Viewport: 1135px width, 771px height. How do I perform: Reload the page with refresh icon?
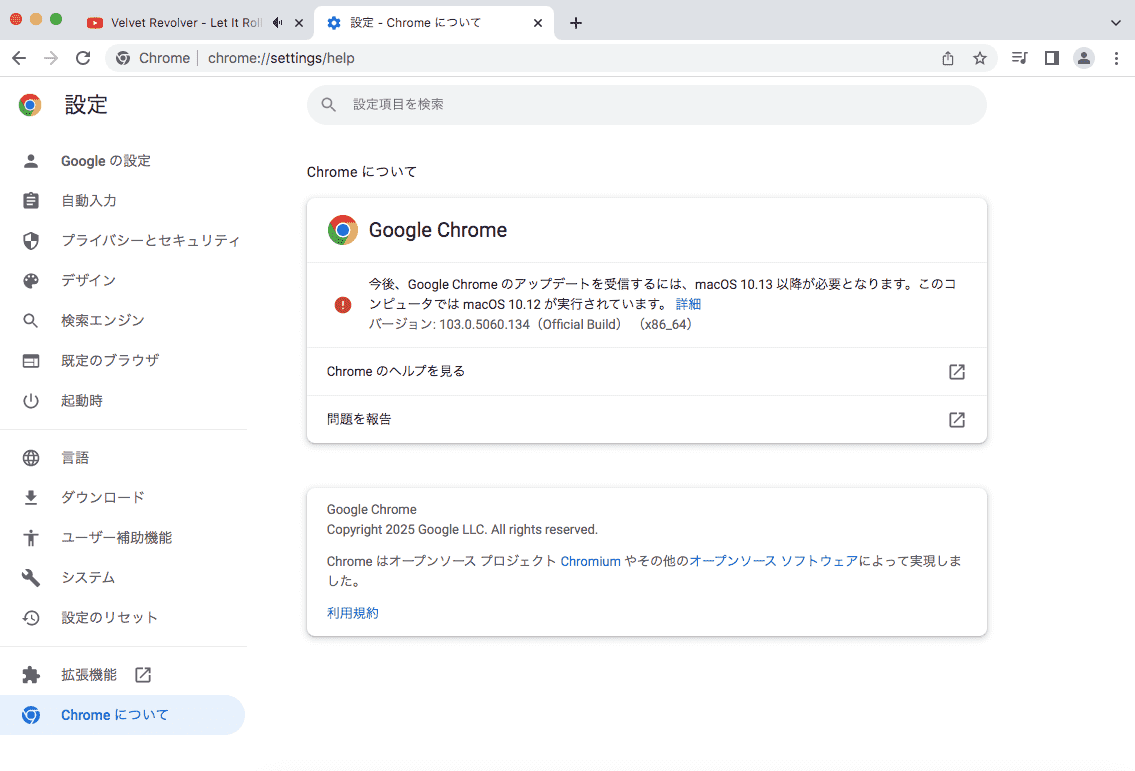(x=83, y=58)
